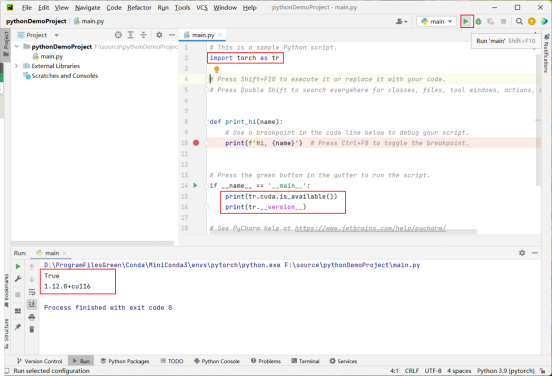This screenshot has width=552, height=377.
Task: Open the File menu
Action: point(27,7)
